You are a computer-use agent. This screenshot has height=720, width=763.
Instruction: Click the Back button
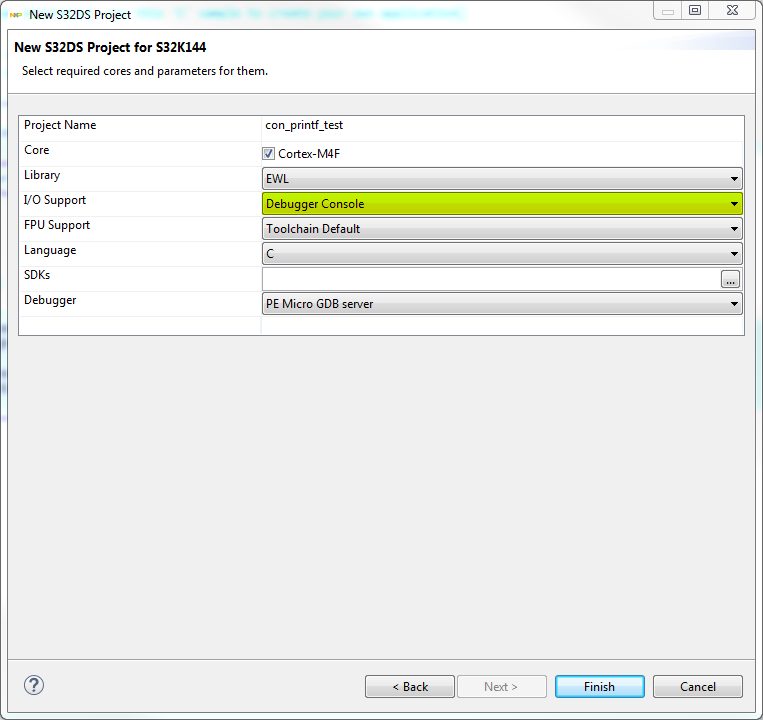(x=410, y=686)
